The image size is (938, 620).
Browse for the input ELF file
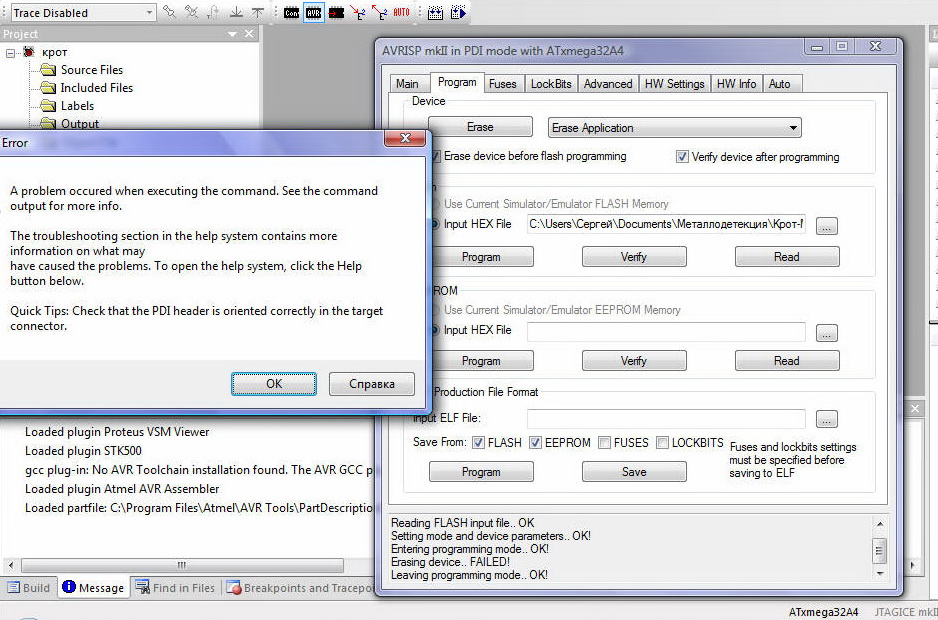pos(827,419)
